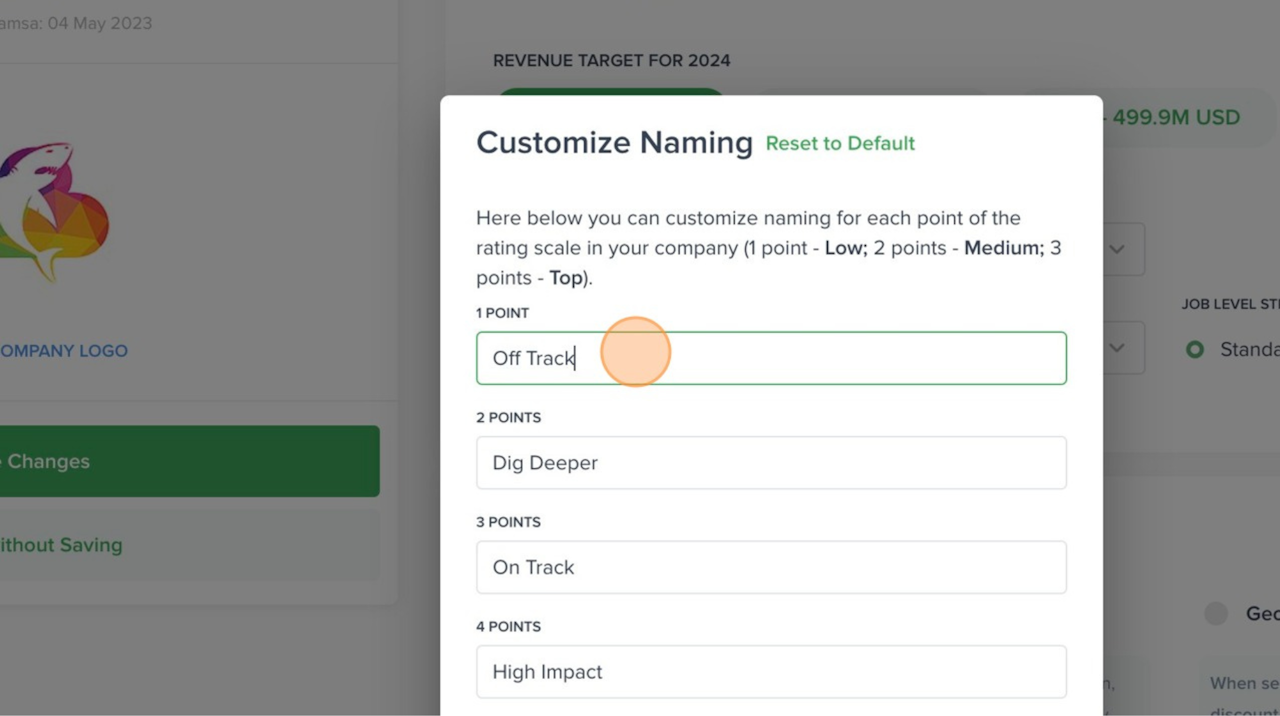Open the upper dropdown chevron behind the dialog
Image resolution: width=1280 pixels, height=716 pixels.
[1117, 249]
